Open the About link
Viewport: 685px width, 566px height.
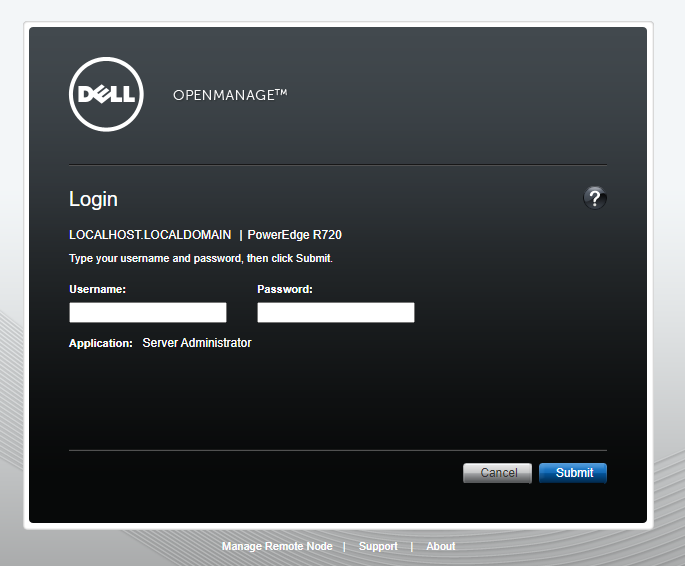click(x=440, y=546)
